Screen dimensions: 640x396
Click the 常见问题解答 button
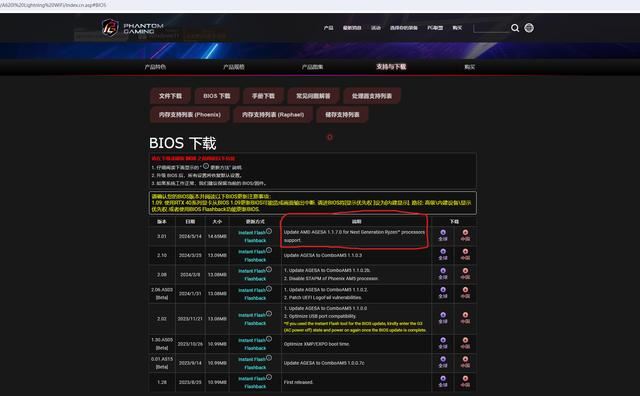tap(313, 96)
